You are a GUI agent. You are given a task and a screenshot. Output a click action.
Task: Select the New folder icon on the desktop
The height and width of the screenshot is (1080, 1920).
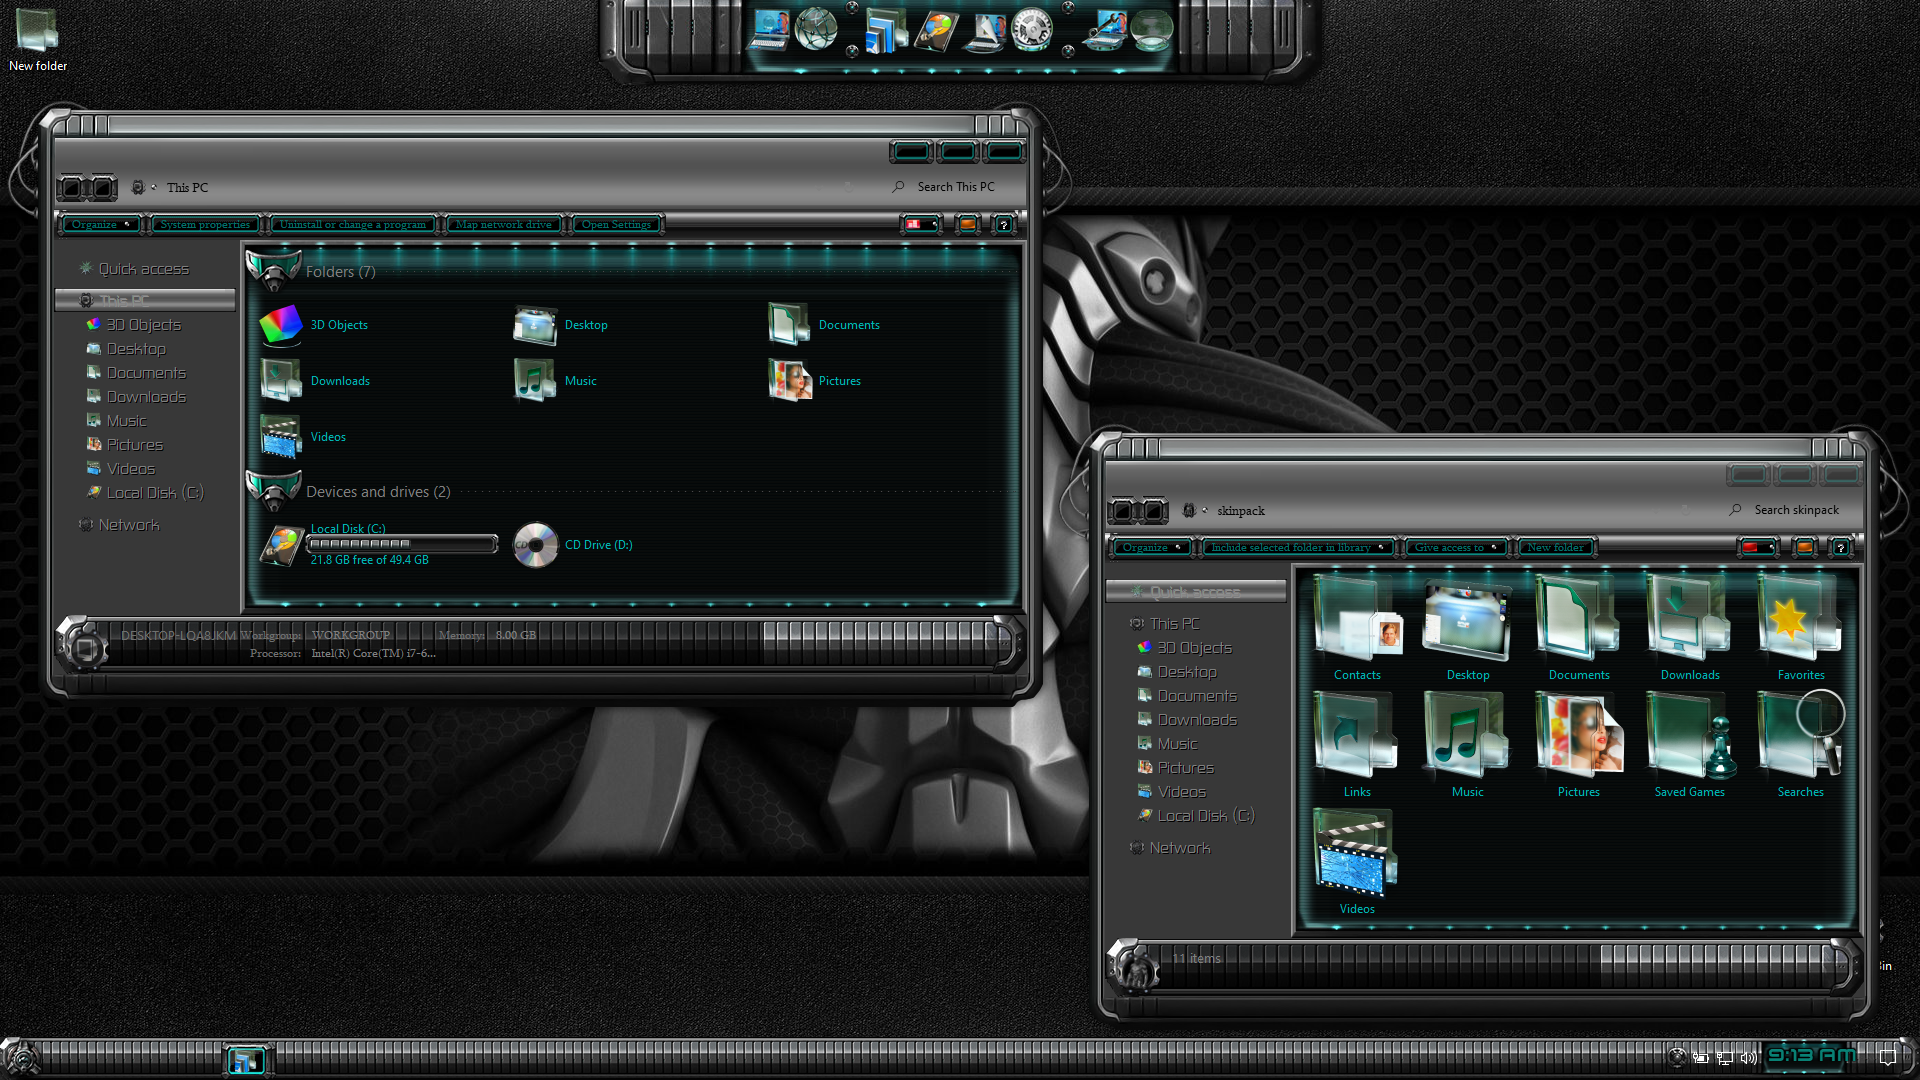(38, 40)
